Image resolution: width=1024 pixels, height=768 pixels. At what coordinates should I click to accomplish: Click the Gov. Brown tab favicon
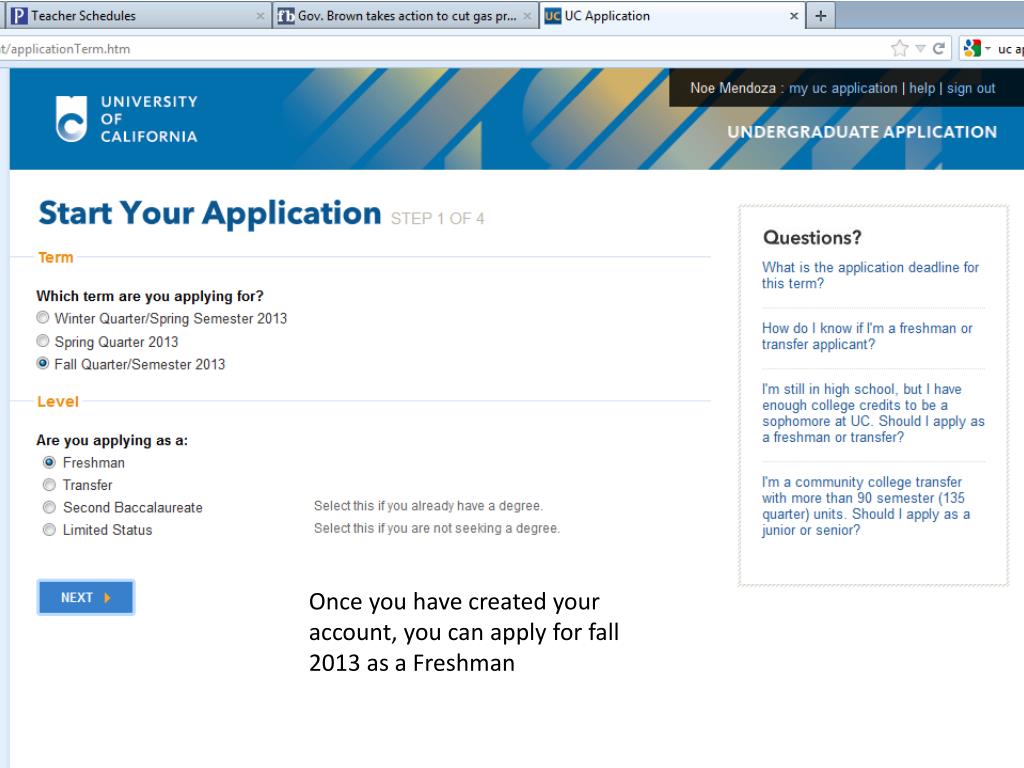[285, 16]
